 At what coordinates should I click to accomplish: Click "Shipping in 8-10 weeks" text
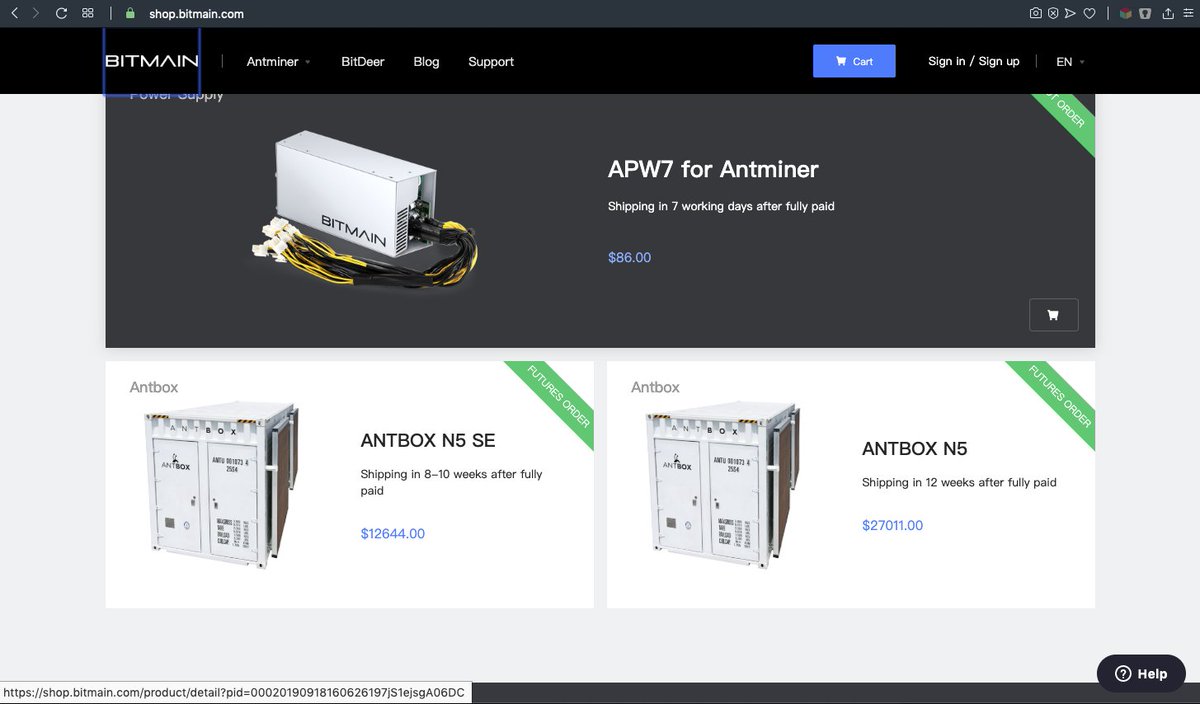pyautogui.click(x=451, y=482)
